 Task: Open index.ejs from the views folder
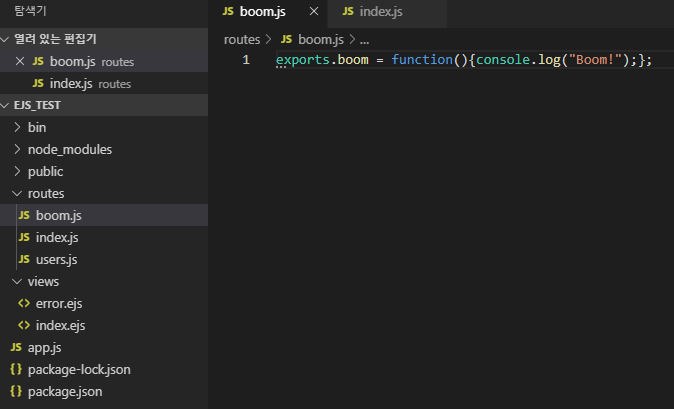[x=60, y=325]
